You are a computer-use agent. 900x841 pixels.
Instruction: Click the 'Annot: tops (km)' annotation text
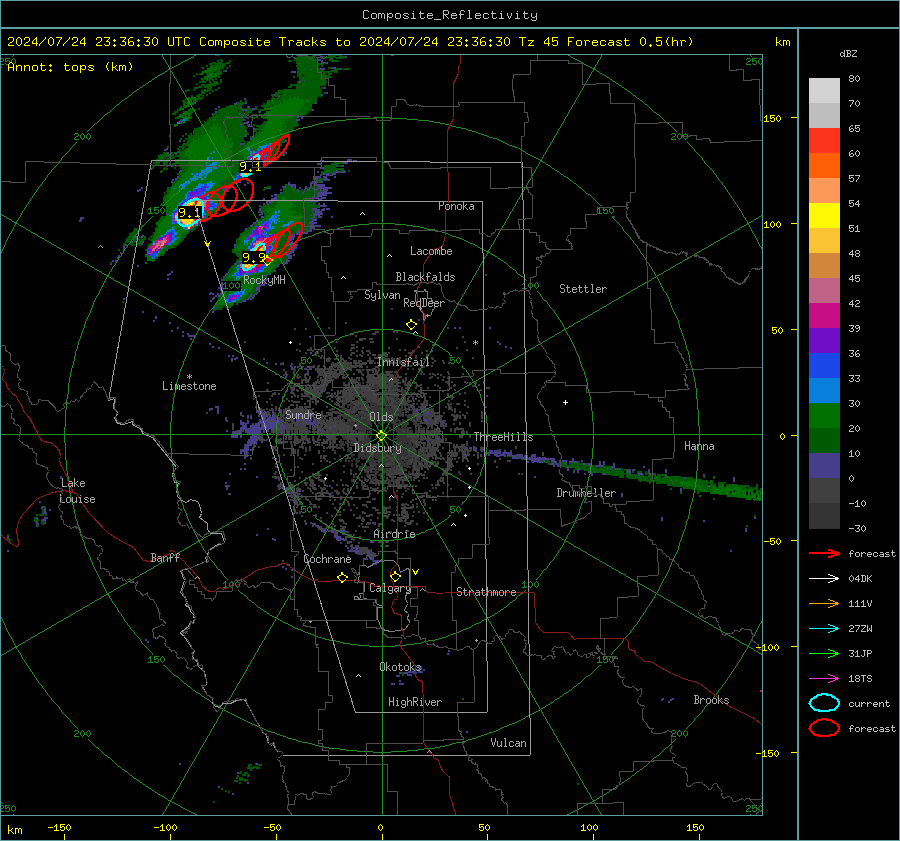coord(70,67)
